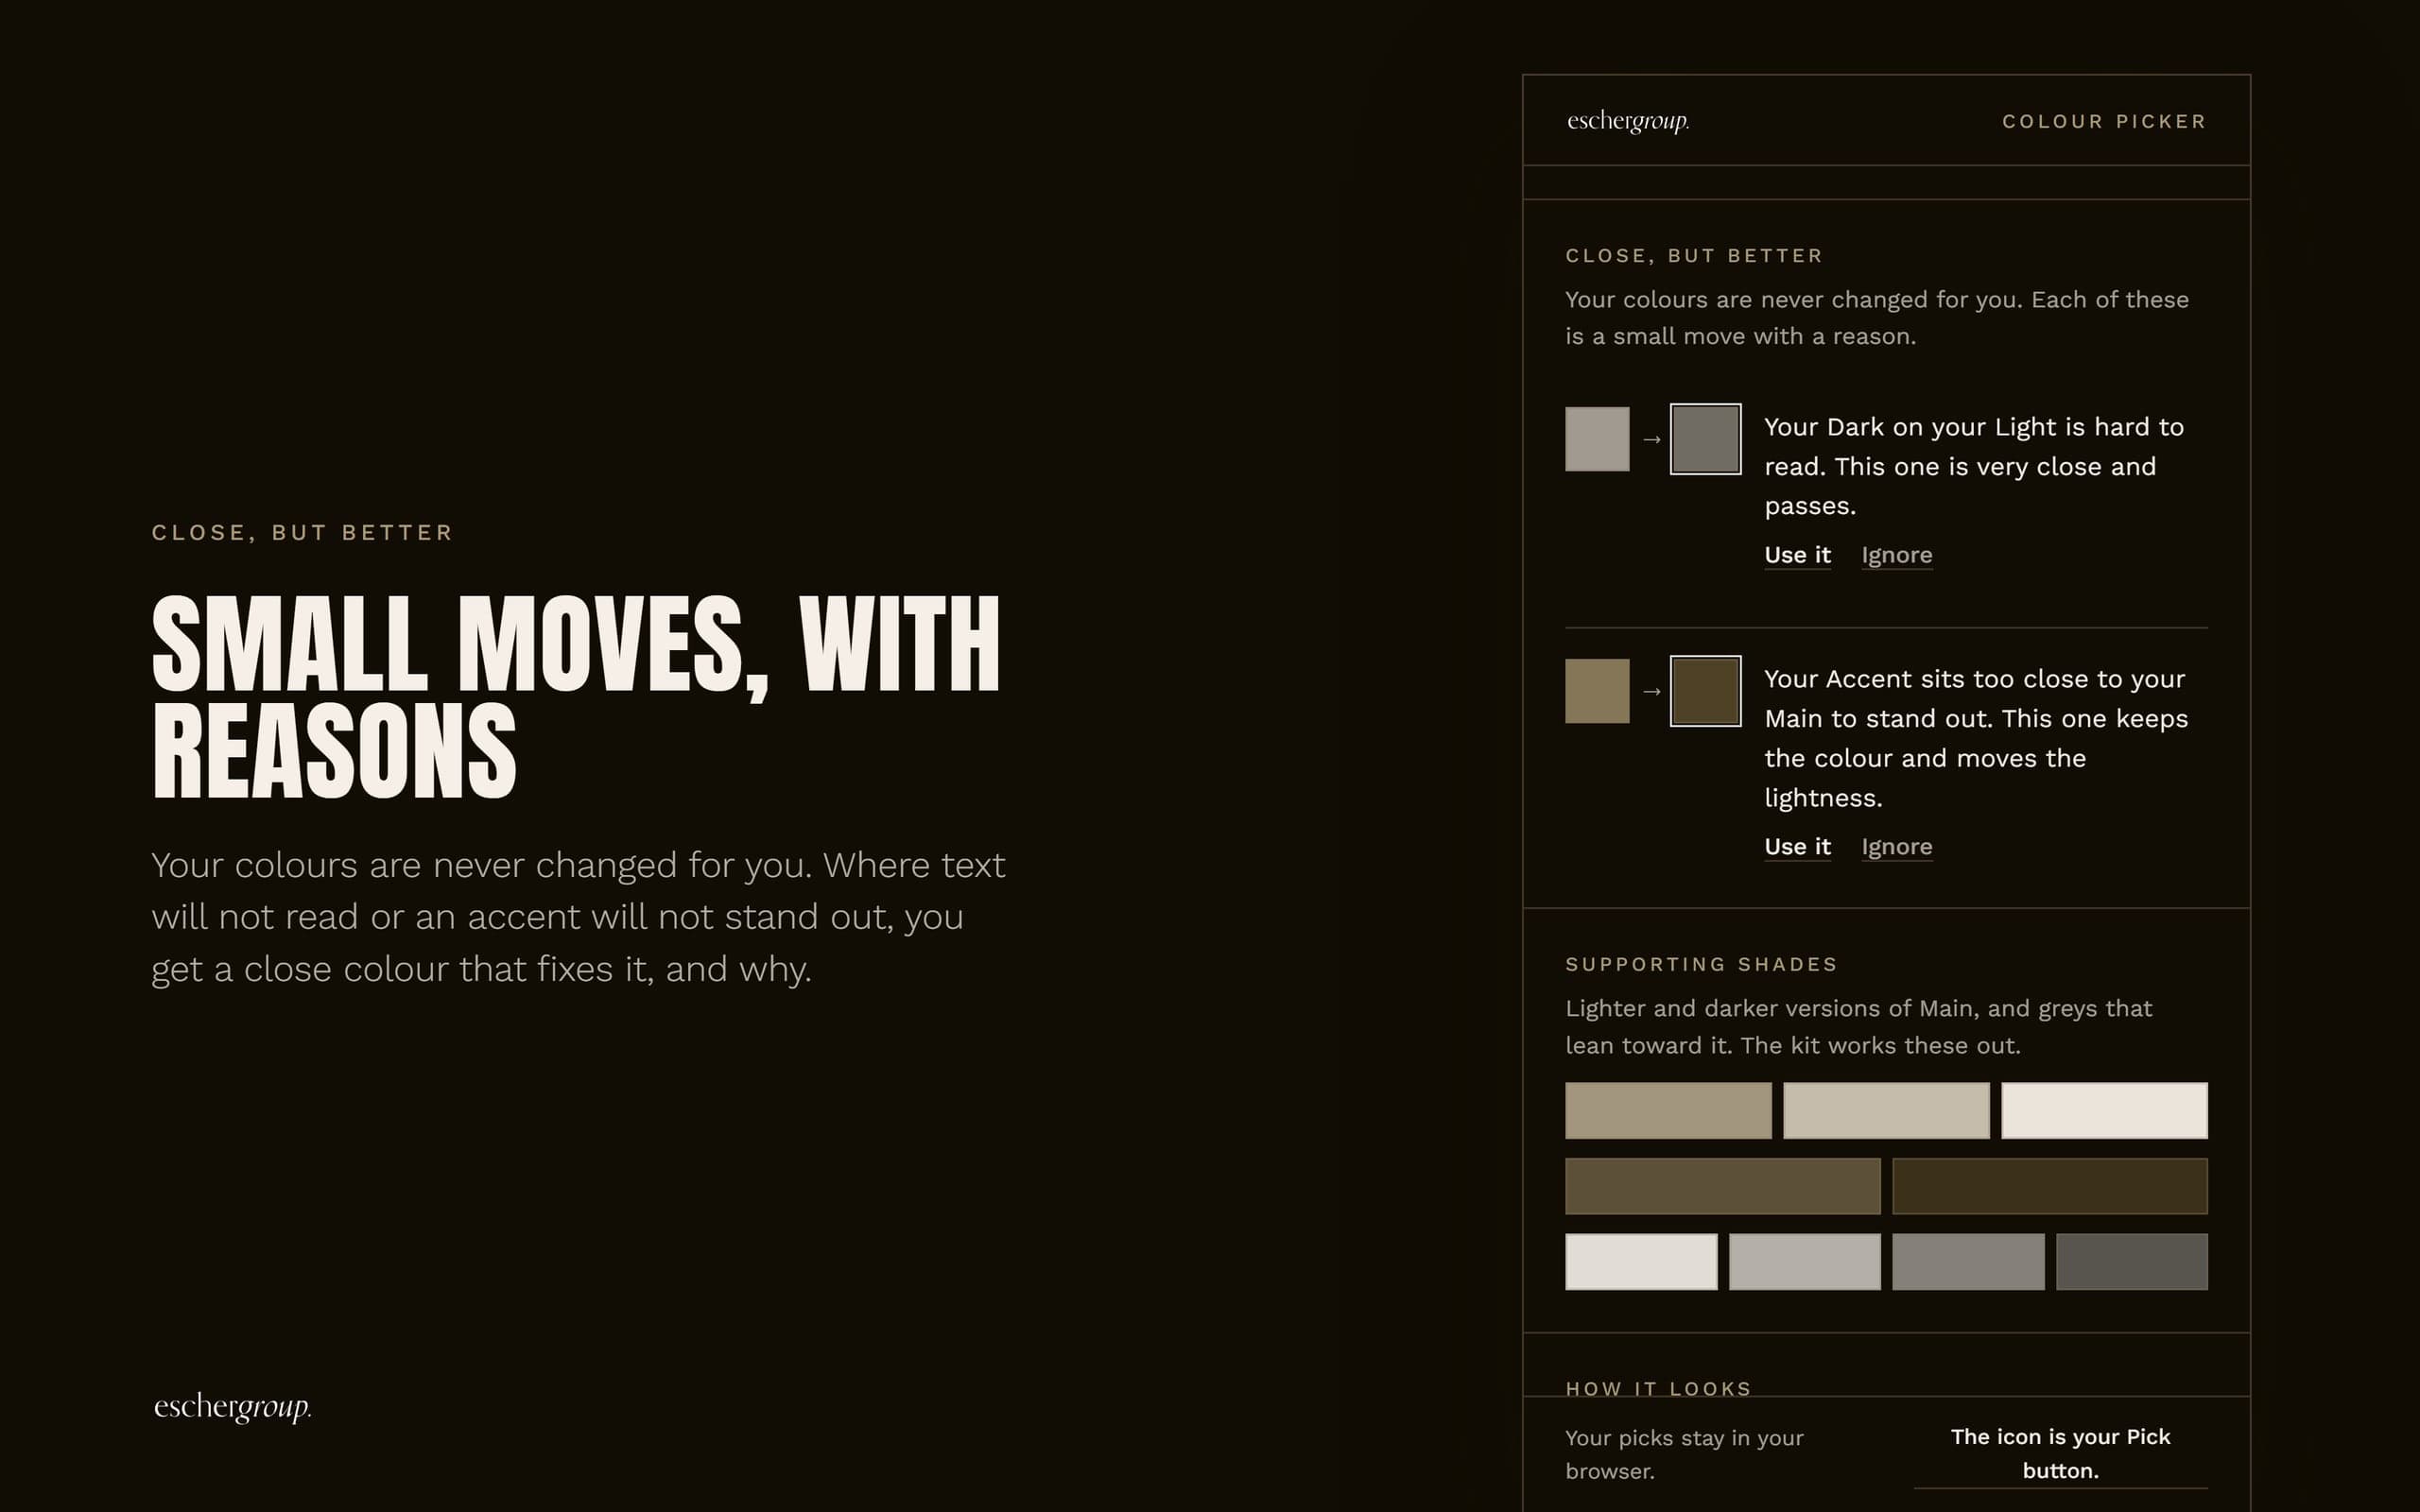Click 'Your Dark on your Light is hard to read' text
The image size is (2420, 1512).
pos(1974,467)
